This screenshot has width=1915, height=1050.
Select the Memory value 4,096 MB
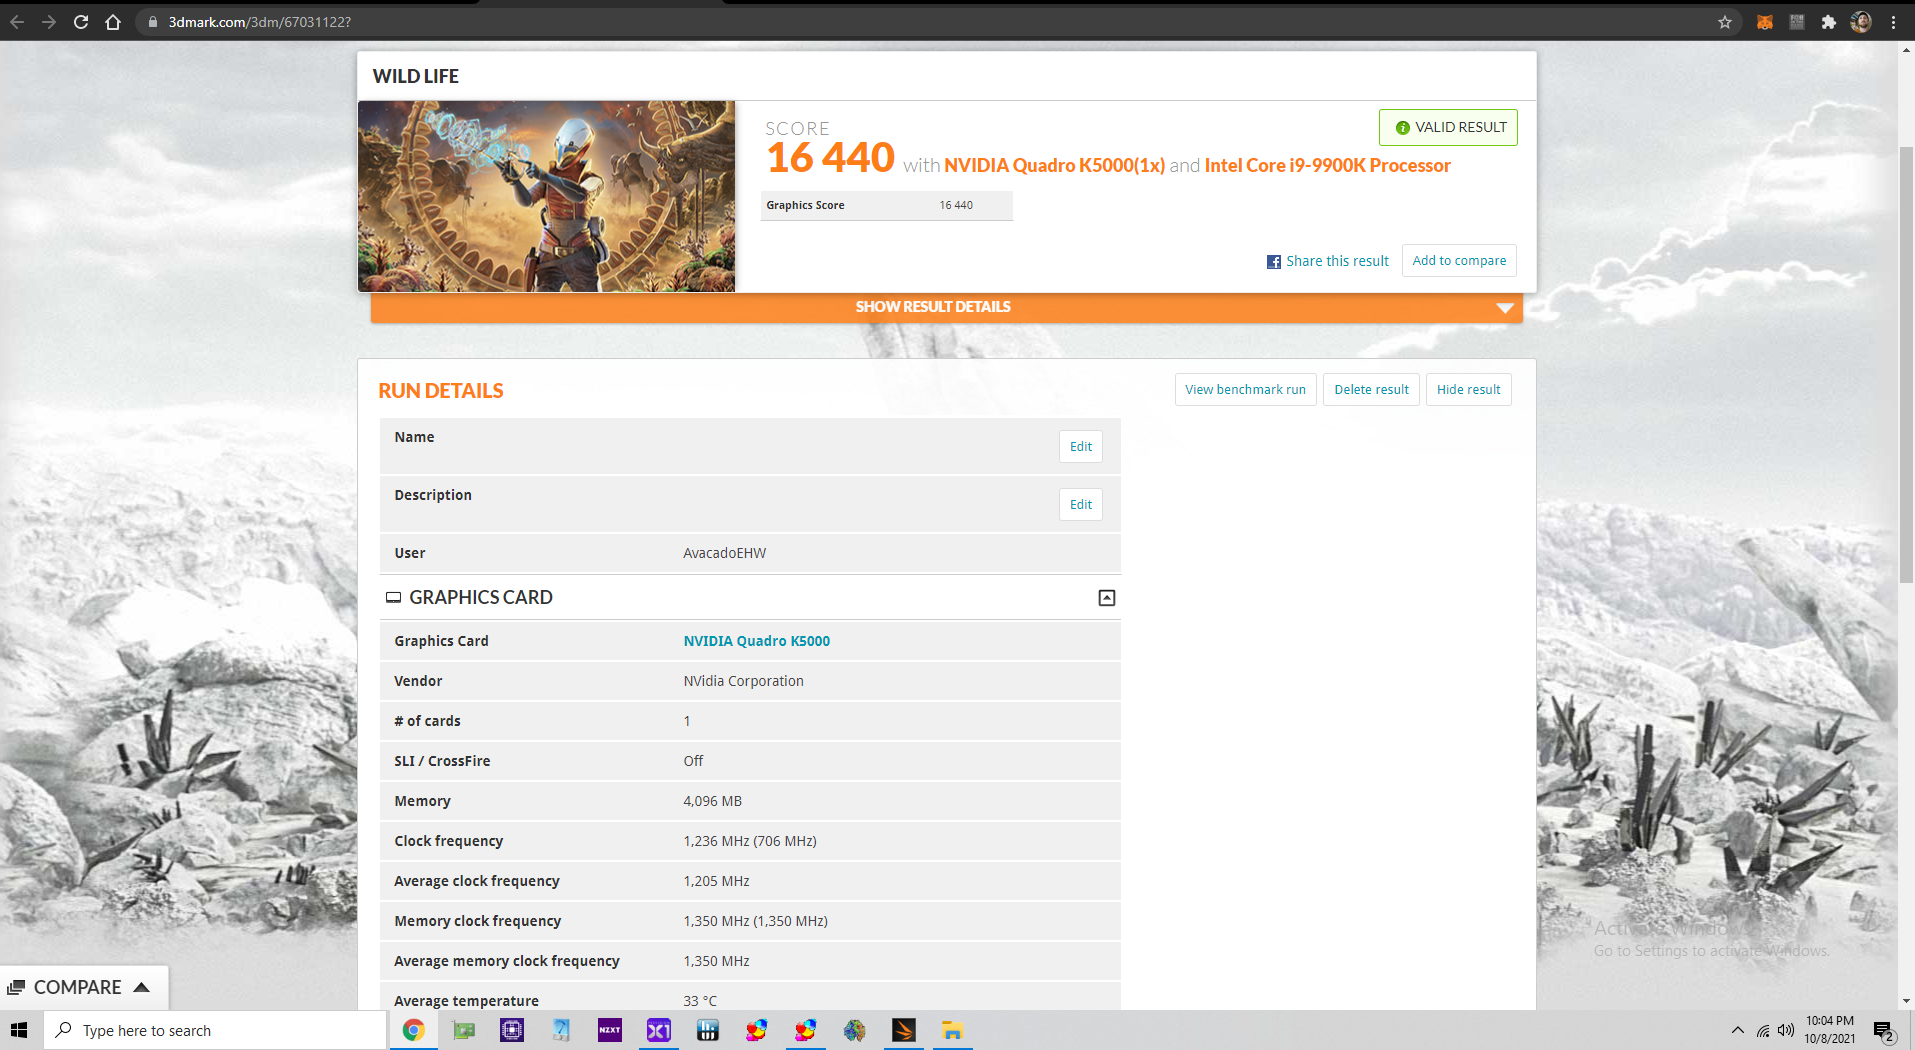pos(713,801)
